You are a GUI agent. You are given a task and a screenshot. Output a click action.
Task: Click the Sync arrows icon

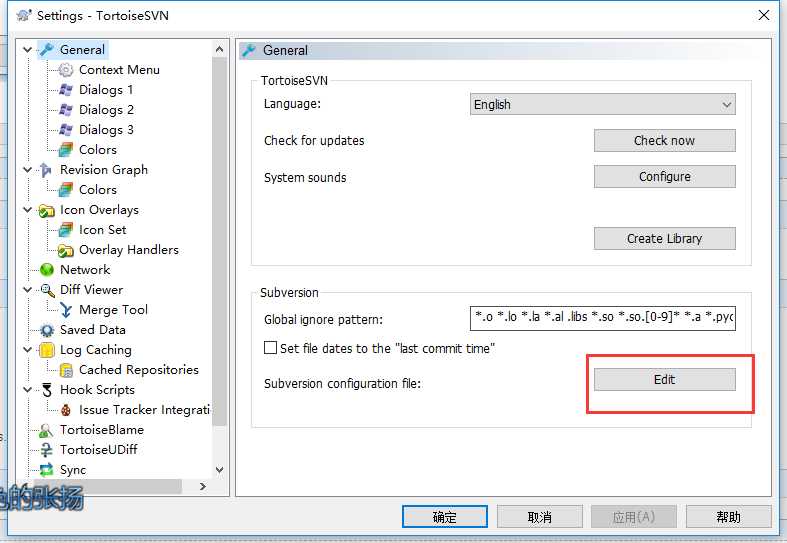[47, 470]
